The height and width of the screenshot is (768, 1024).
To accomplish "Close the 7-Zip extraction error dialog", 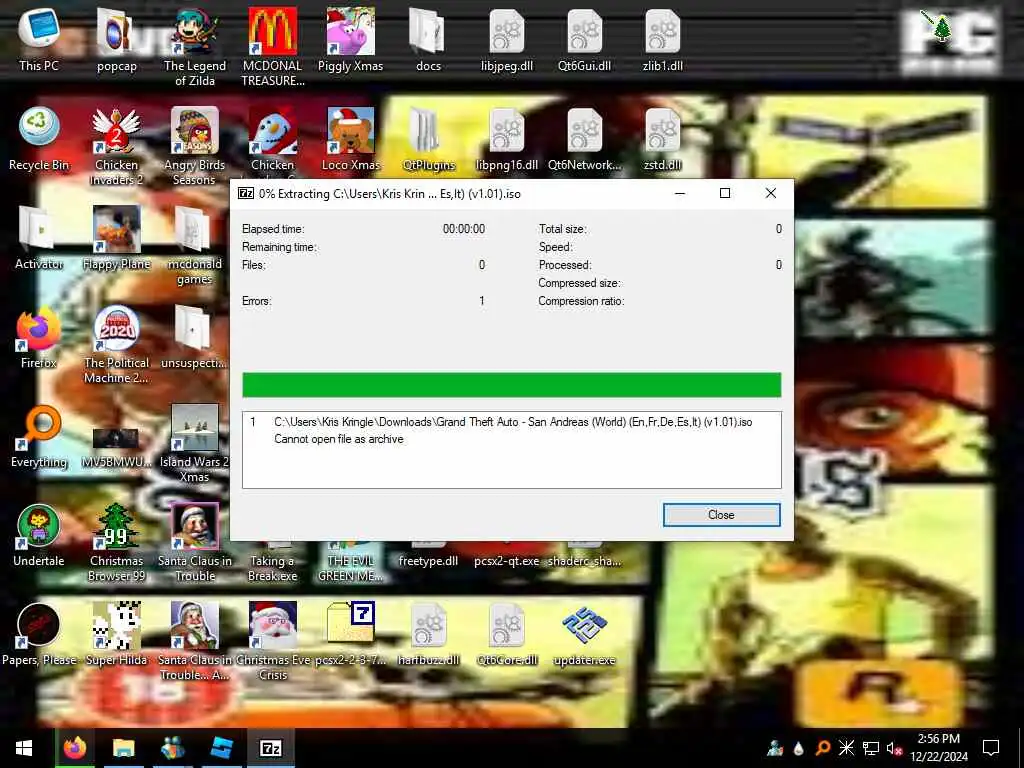I will coord(721,515).
